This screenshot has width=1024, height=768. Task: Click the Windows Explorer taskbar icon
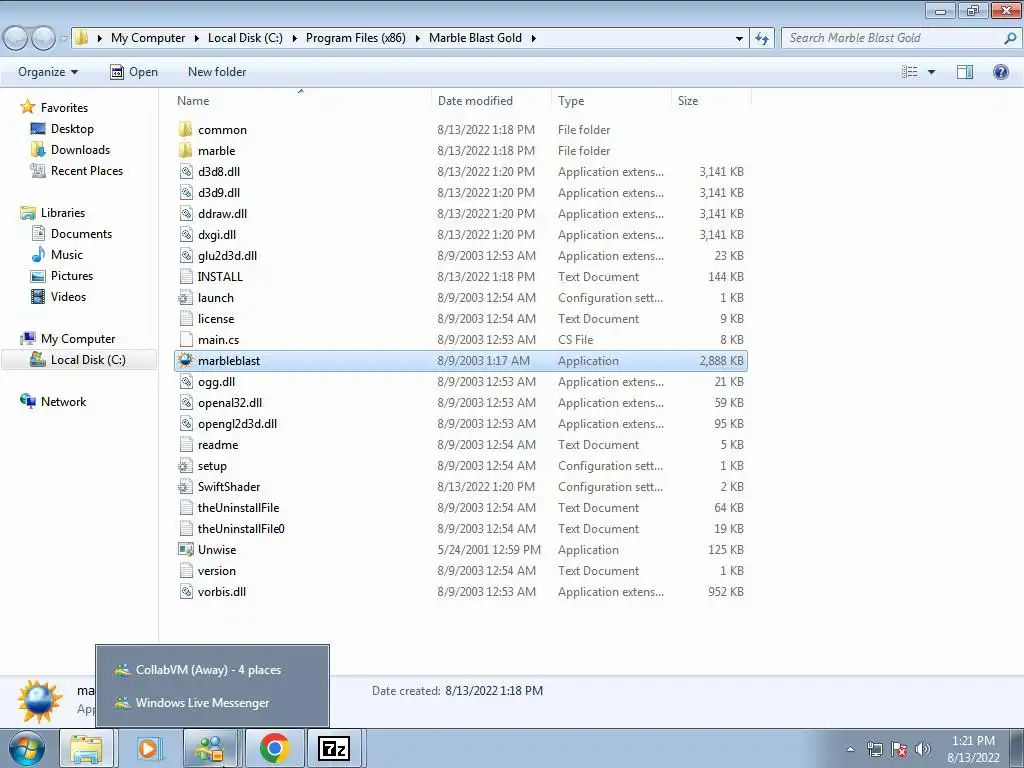(87, 748)
